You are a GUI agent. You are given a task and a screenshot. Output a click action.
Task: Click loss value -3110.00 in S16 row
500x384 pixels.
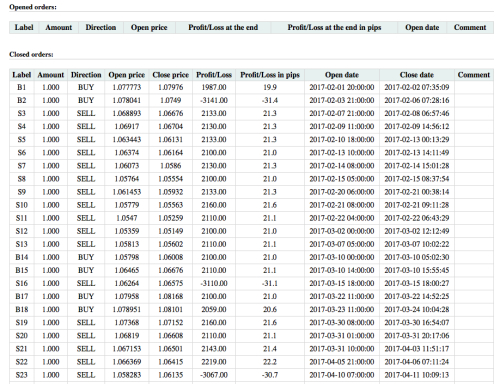[214, 283]
